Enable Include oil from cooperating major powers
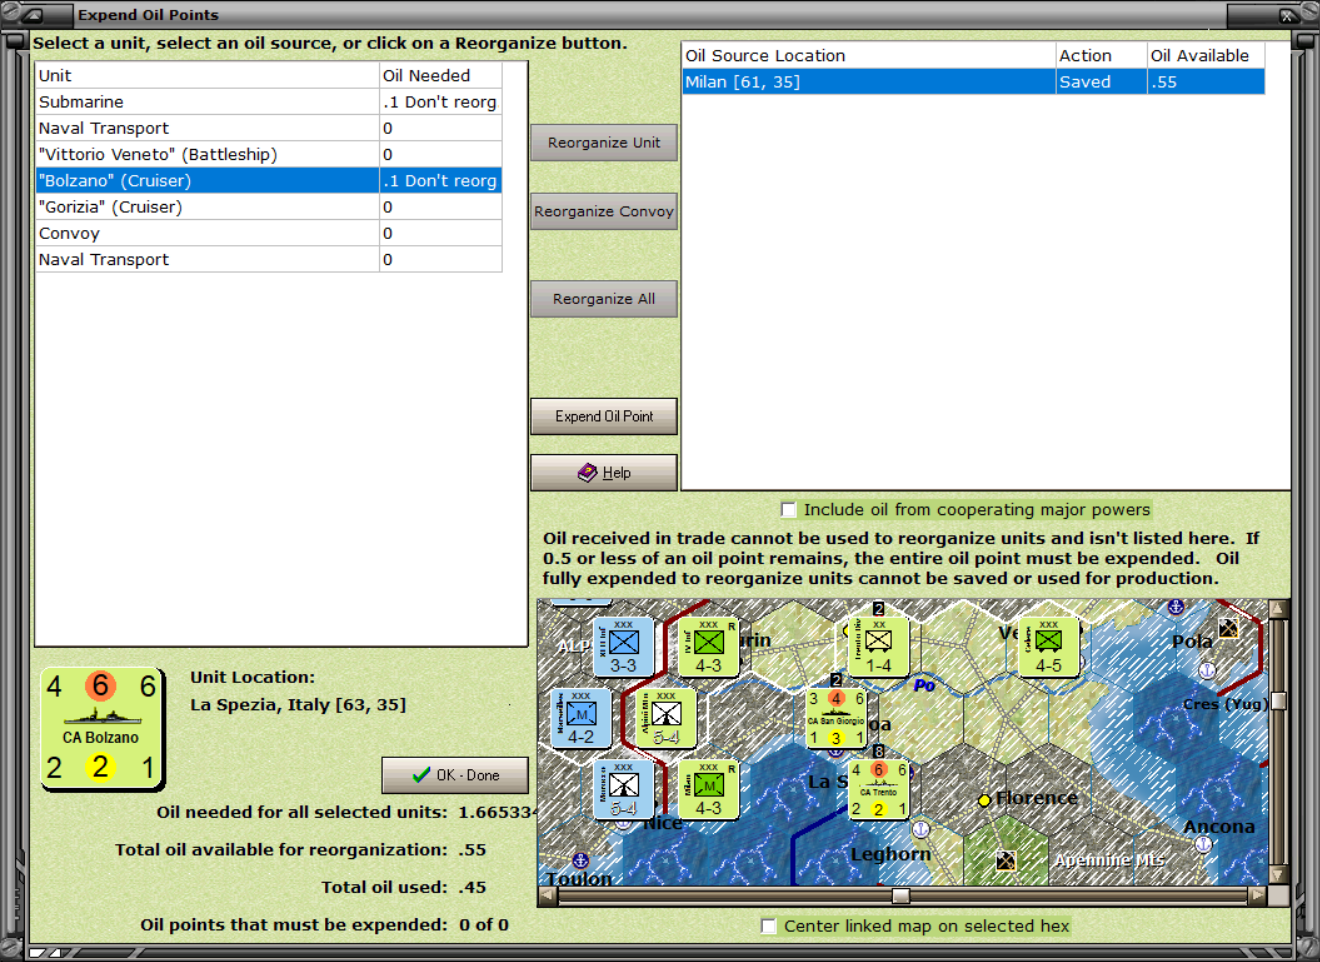Viewport: 1320px width, 962px height. (788, 509)
